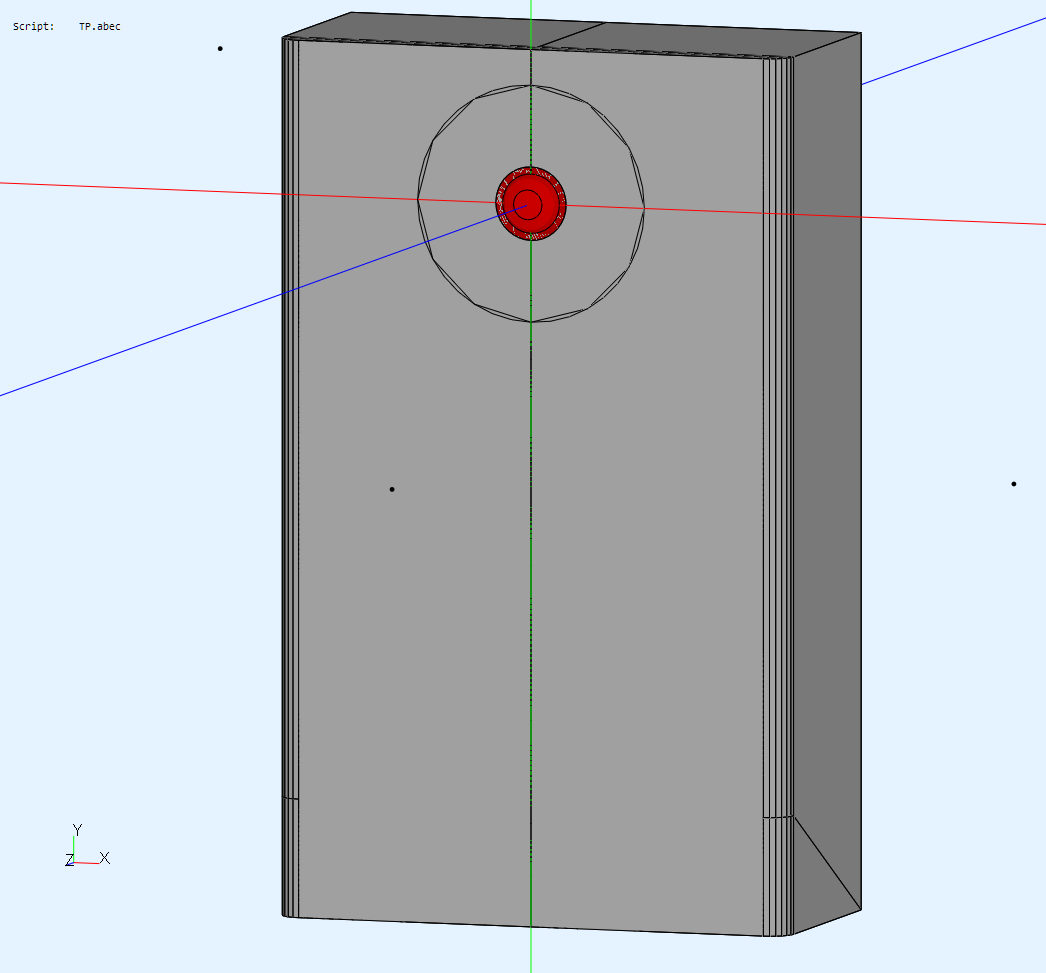The image size is (1046, 973).
Task: Click the Y label on orientation gizmo
Action: pos(77,830)
